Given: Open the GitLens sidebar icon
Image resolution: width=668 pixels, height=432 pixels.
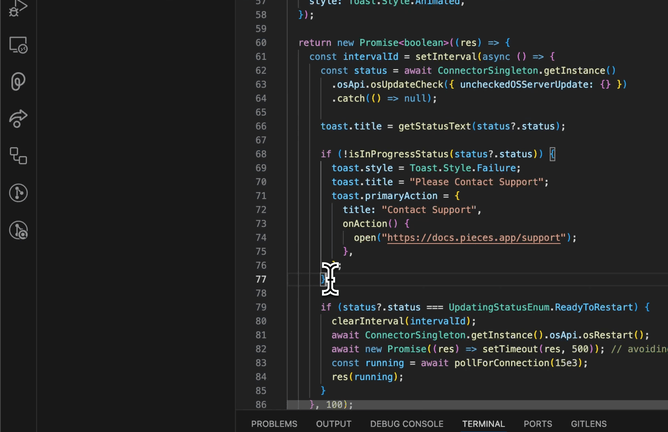Looking at the screenshot, I should pos(18,193).
